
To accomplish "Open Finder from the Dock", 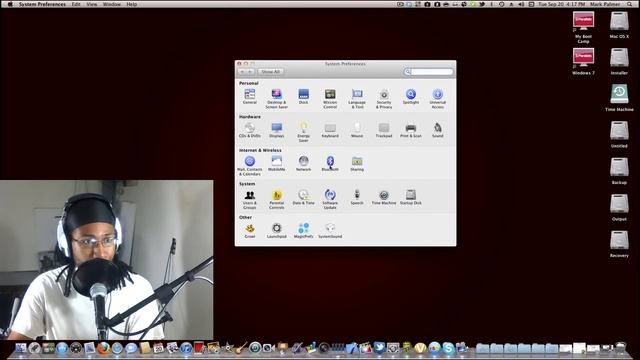I will pyautogui.click(x=20, y=348).
